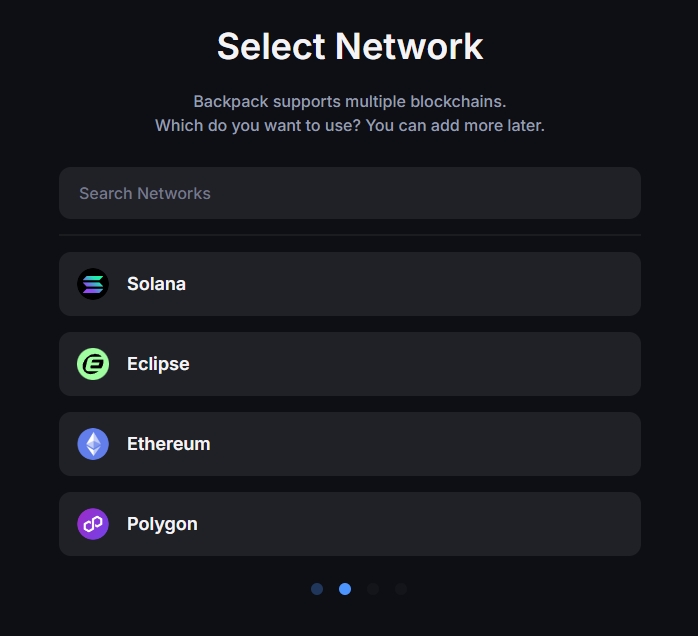This screenshot has height=636, width=698.
Task: Click the Select Network heading
Action: point(349,46)
